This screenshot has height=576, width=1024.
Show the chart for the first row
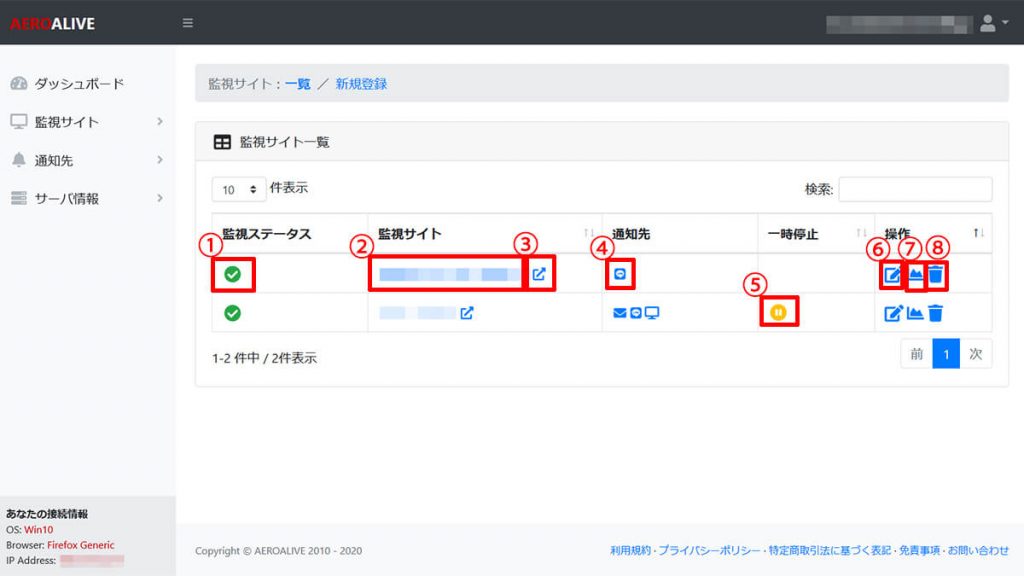point(916,274)
